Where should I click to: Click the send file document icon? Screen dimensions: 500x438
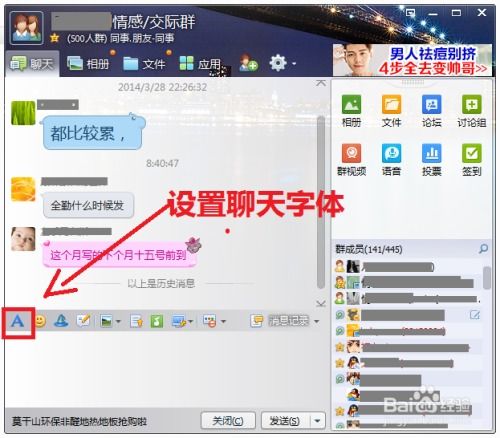137,322
